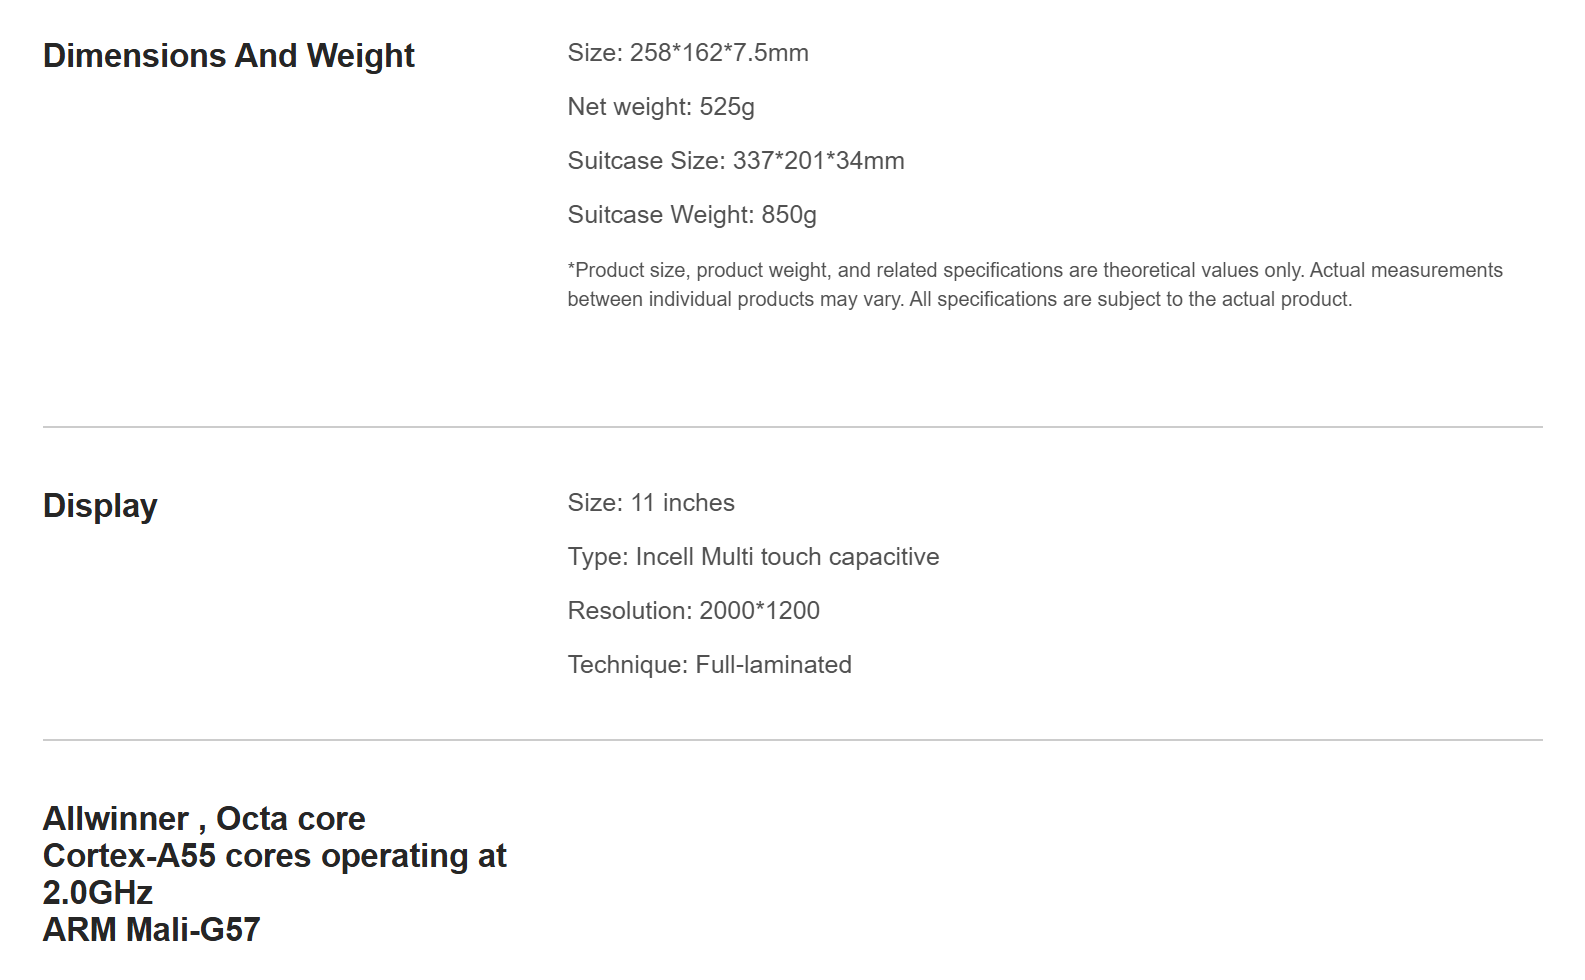
Task: Click the Suitcase Size 337*201*34mm line
Action: point(736,161)
